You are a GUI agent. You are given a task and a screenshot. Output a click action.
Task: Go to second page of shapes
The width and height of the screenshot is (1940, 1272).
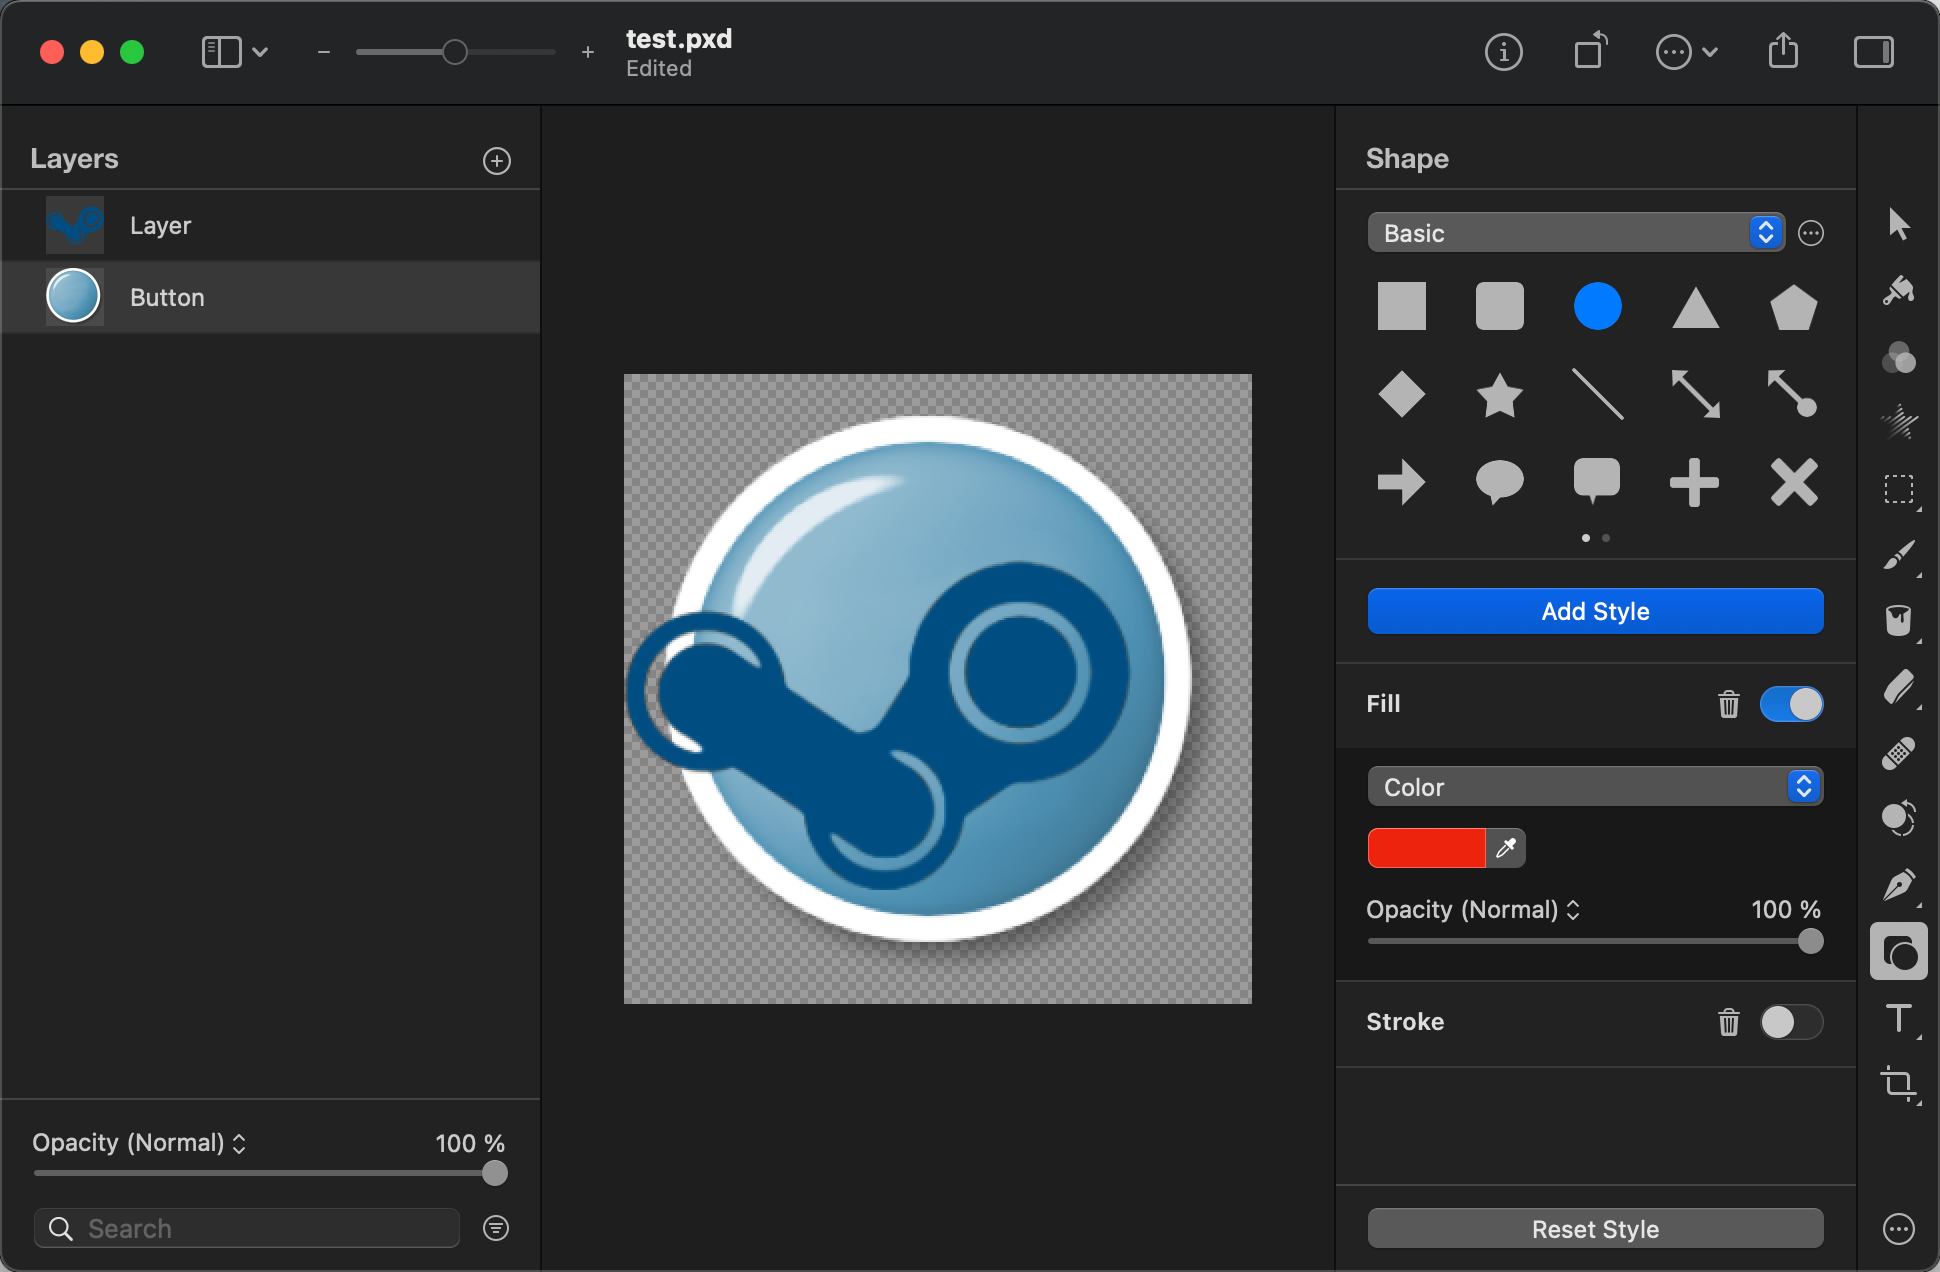tap(1606, 538)
